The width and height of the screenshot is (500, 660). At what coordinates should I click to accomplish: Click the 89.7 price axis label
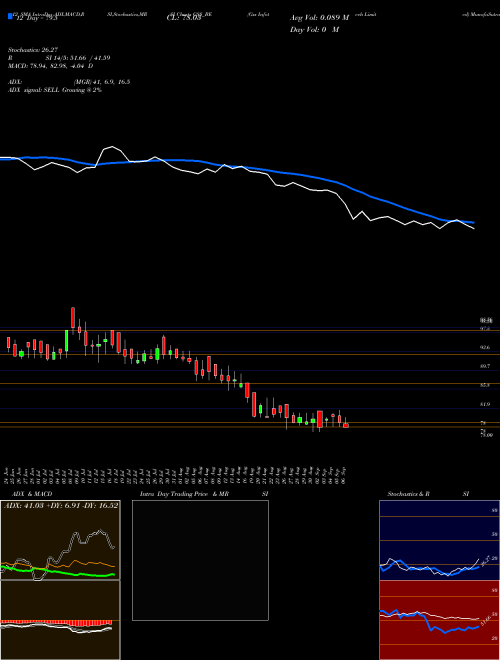[x=485, y=367]
